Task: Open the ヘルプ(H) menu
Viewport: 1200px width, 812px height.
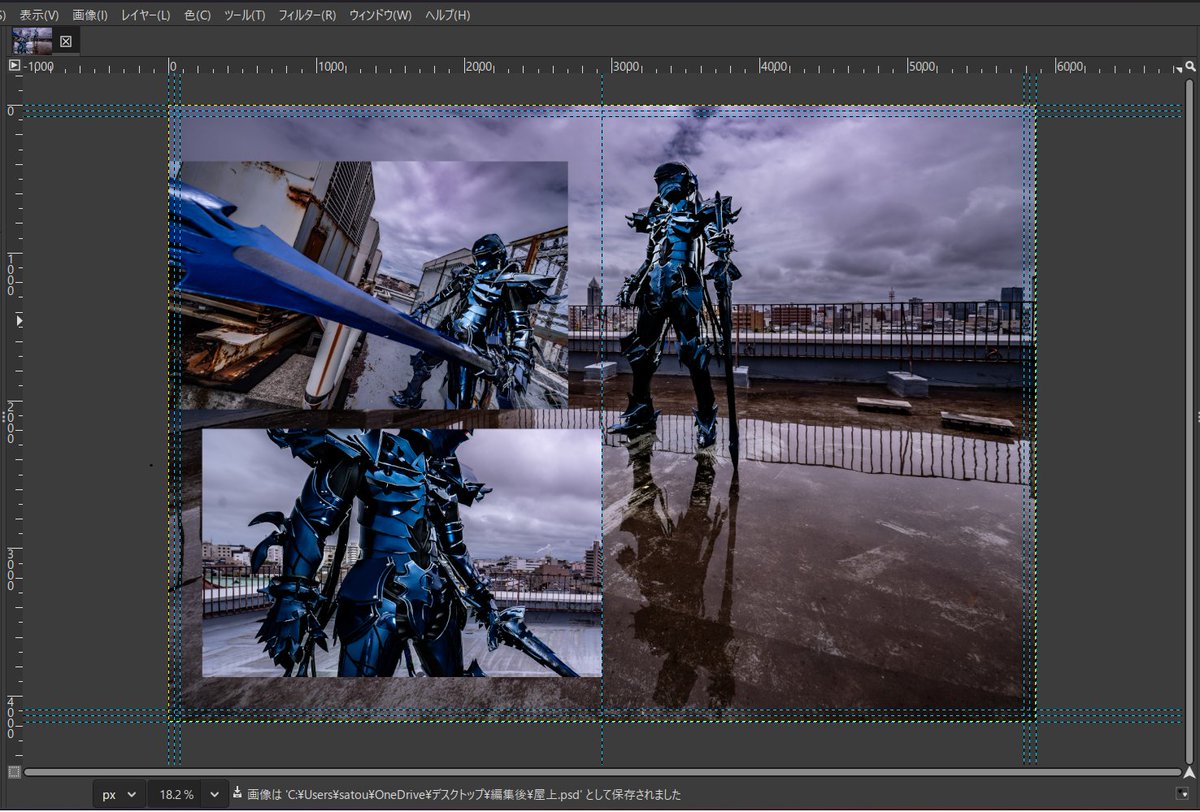Action: click(447, 16)
